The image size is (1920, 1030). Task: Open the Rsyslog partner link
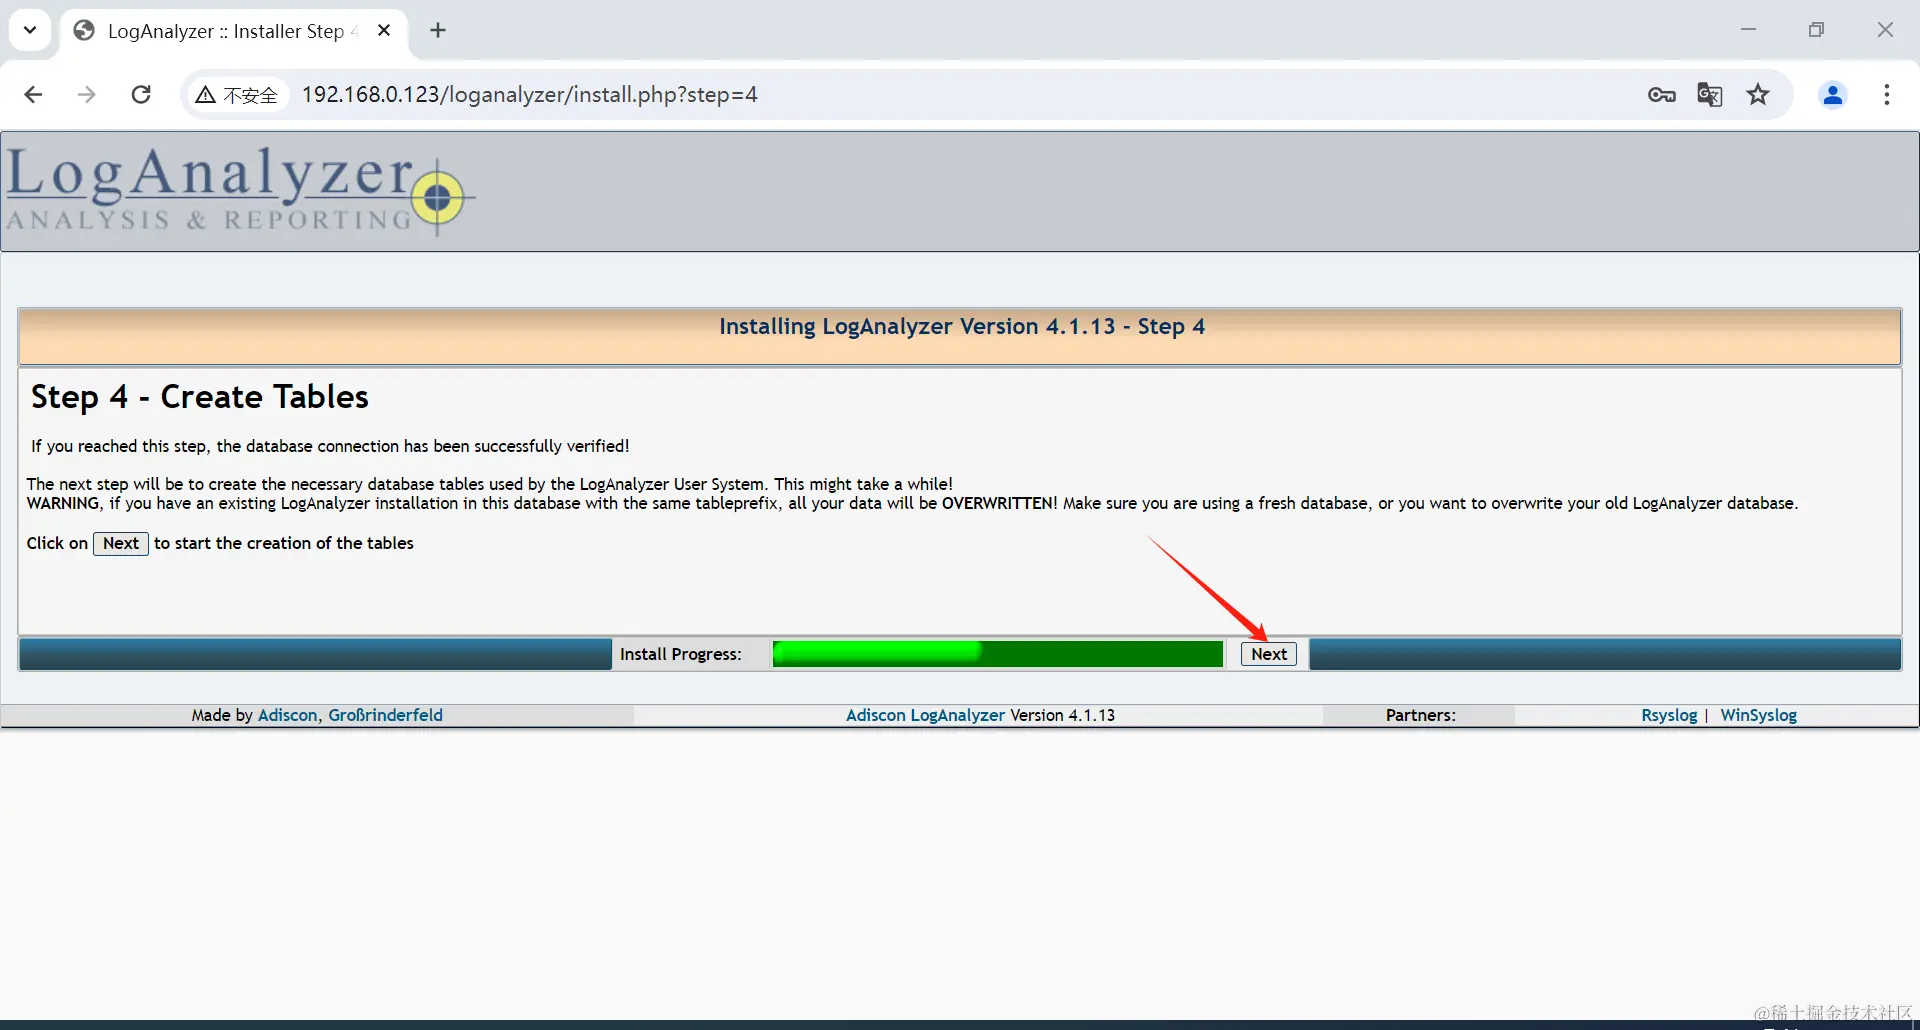(1669, 715)
